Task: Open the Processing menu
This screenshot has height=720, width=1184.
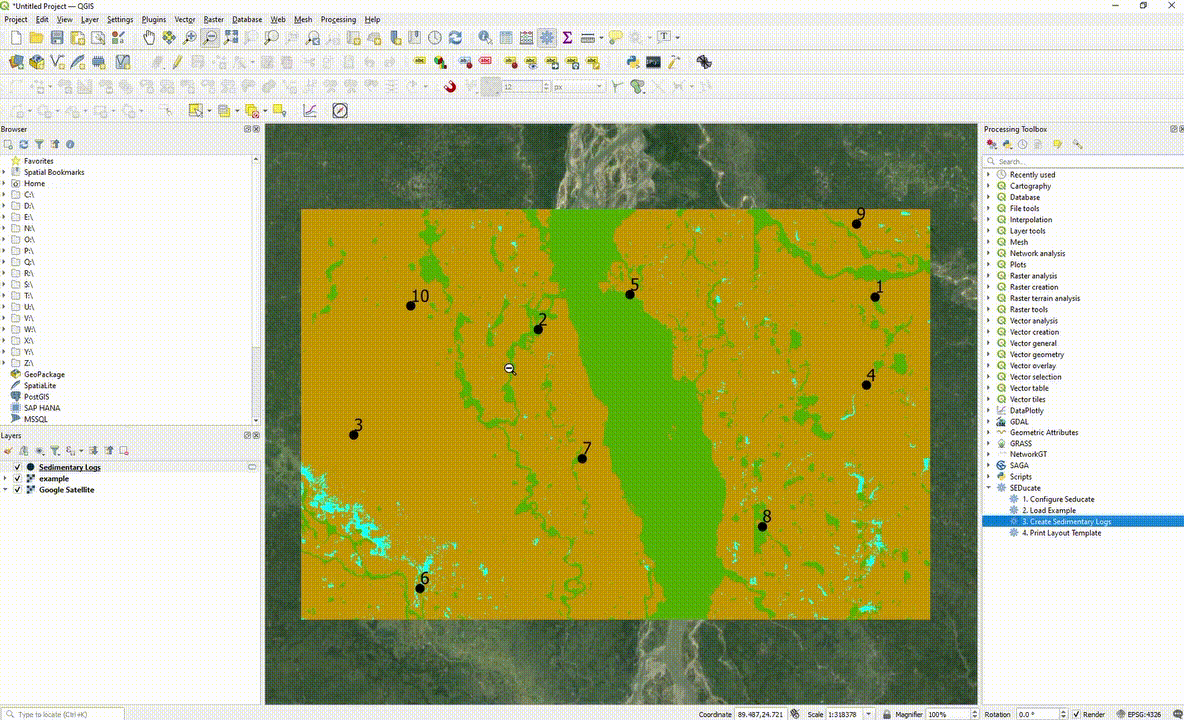Action: click(338, 19)
